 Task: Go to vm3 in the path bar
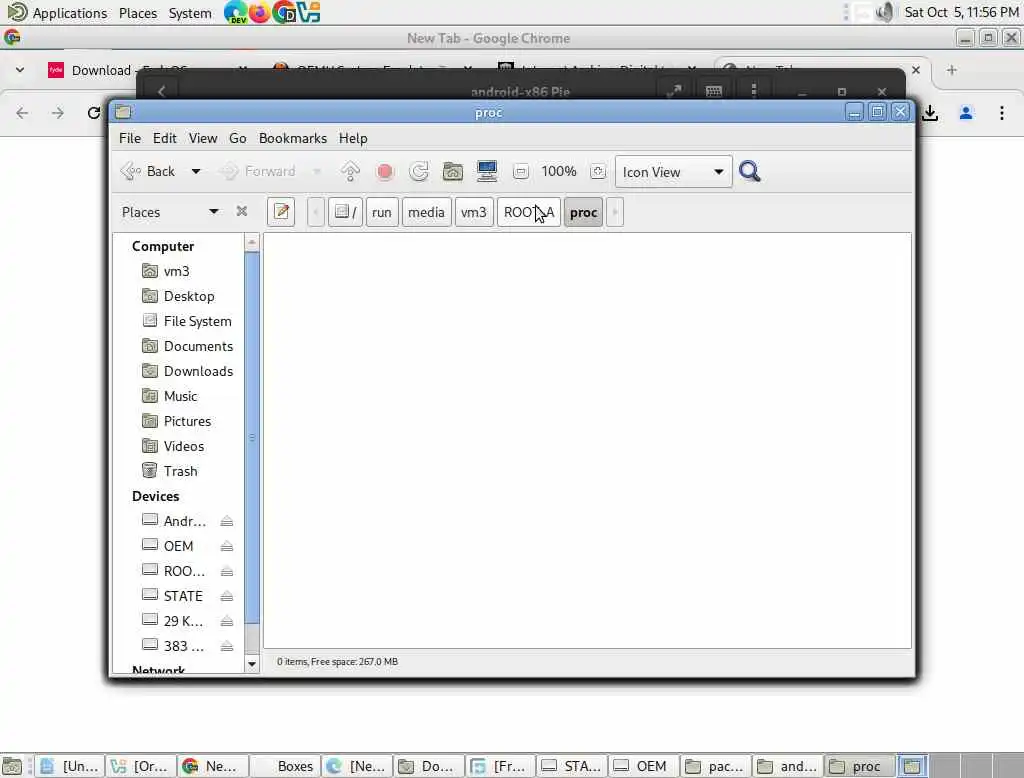[x=473, y=212]
